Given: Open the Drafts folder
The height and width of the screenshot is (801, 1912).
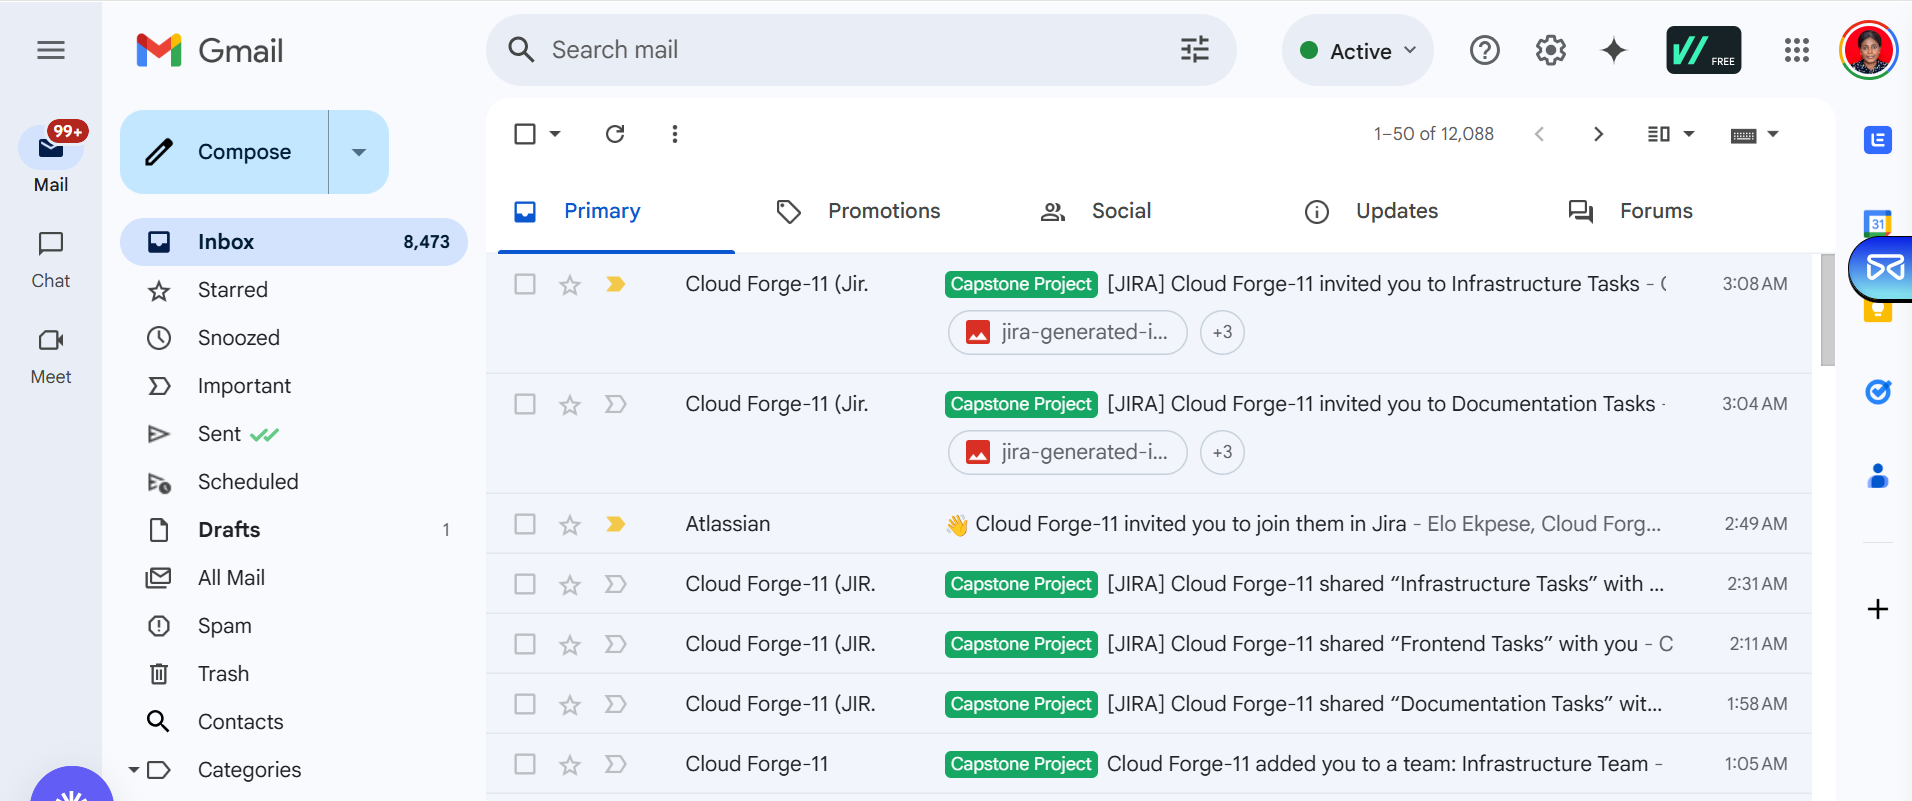Looking at the screenshot, I should pyautogui.click(x=294, y=530).
